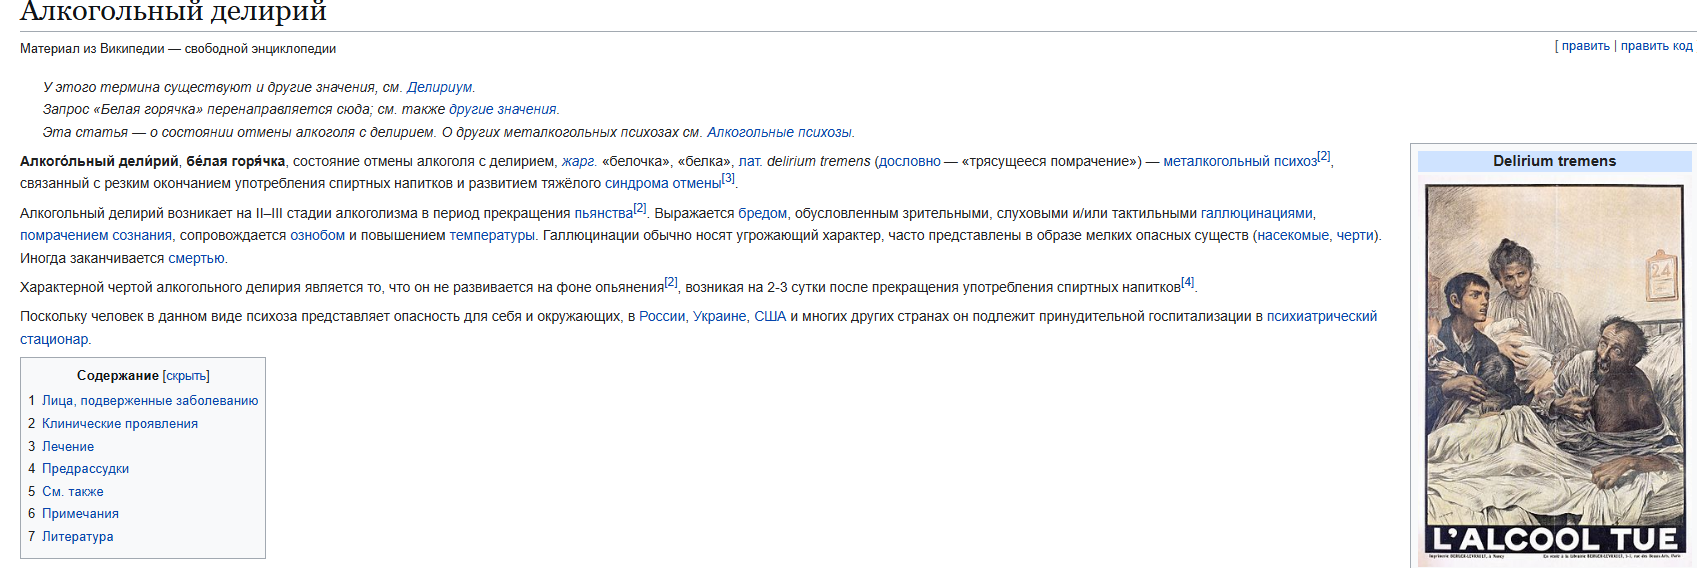Open the 'править код' source edit link

[1656, 46]
